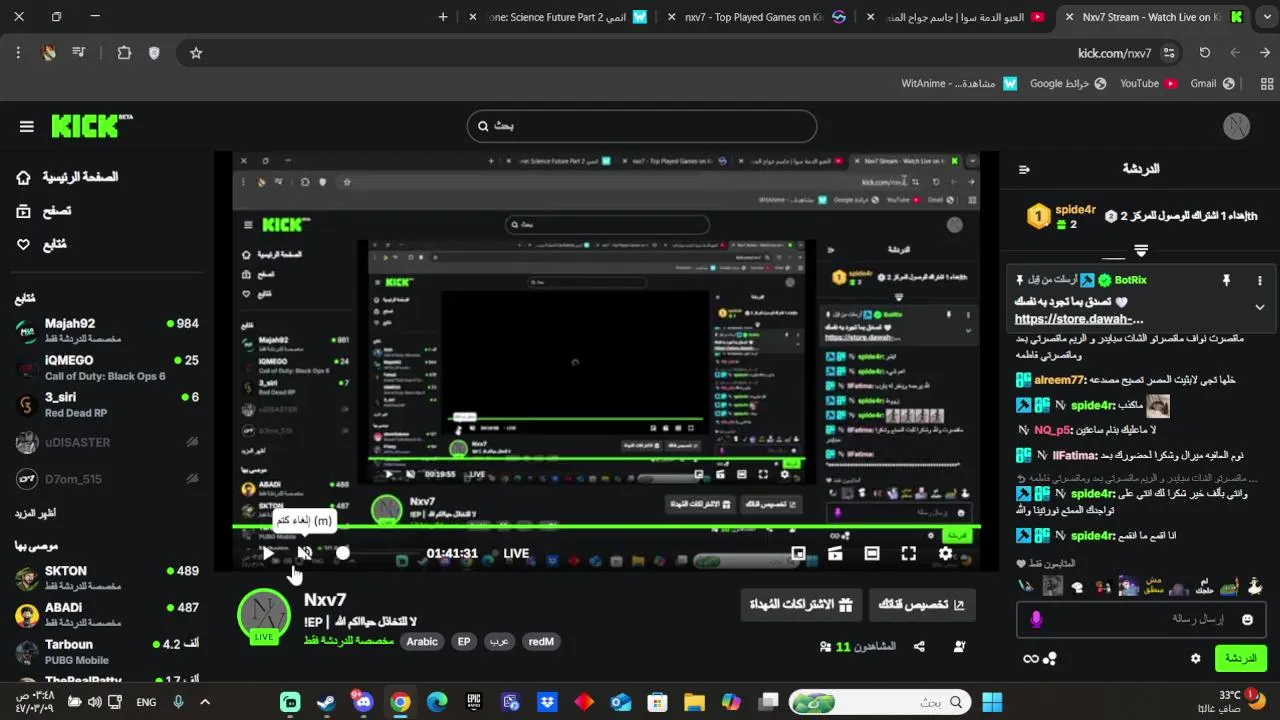The image size is (1280, 720).
Task: Collapse the chat panel with arrow icon
Action: coord(1024,169)
